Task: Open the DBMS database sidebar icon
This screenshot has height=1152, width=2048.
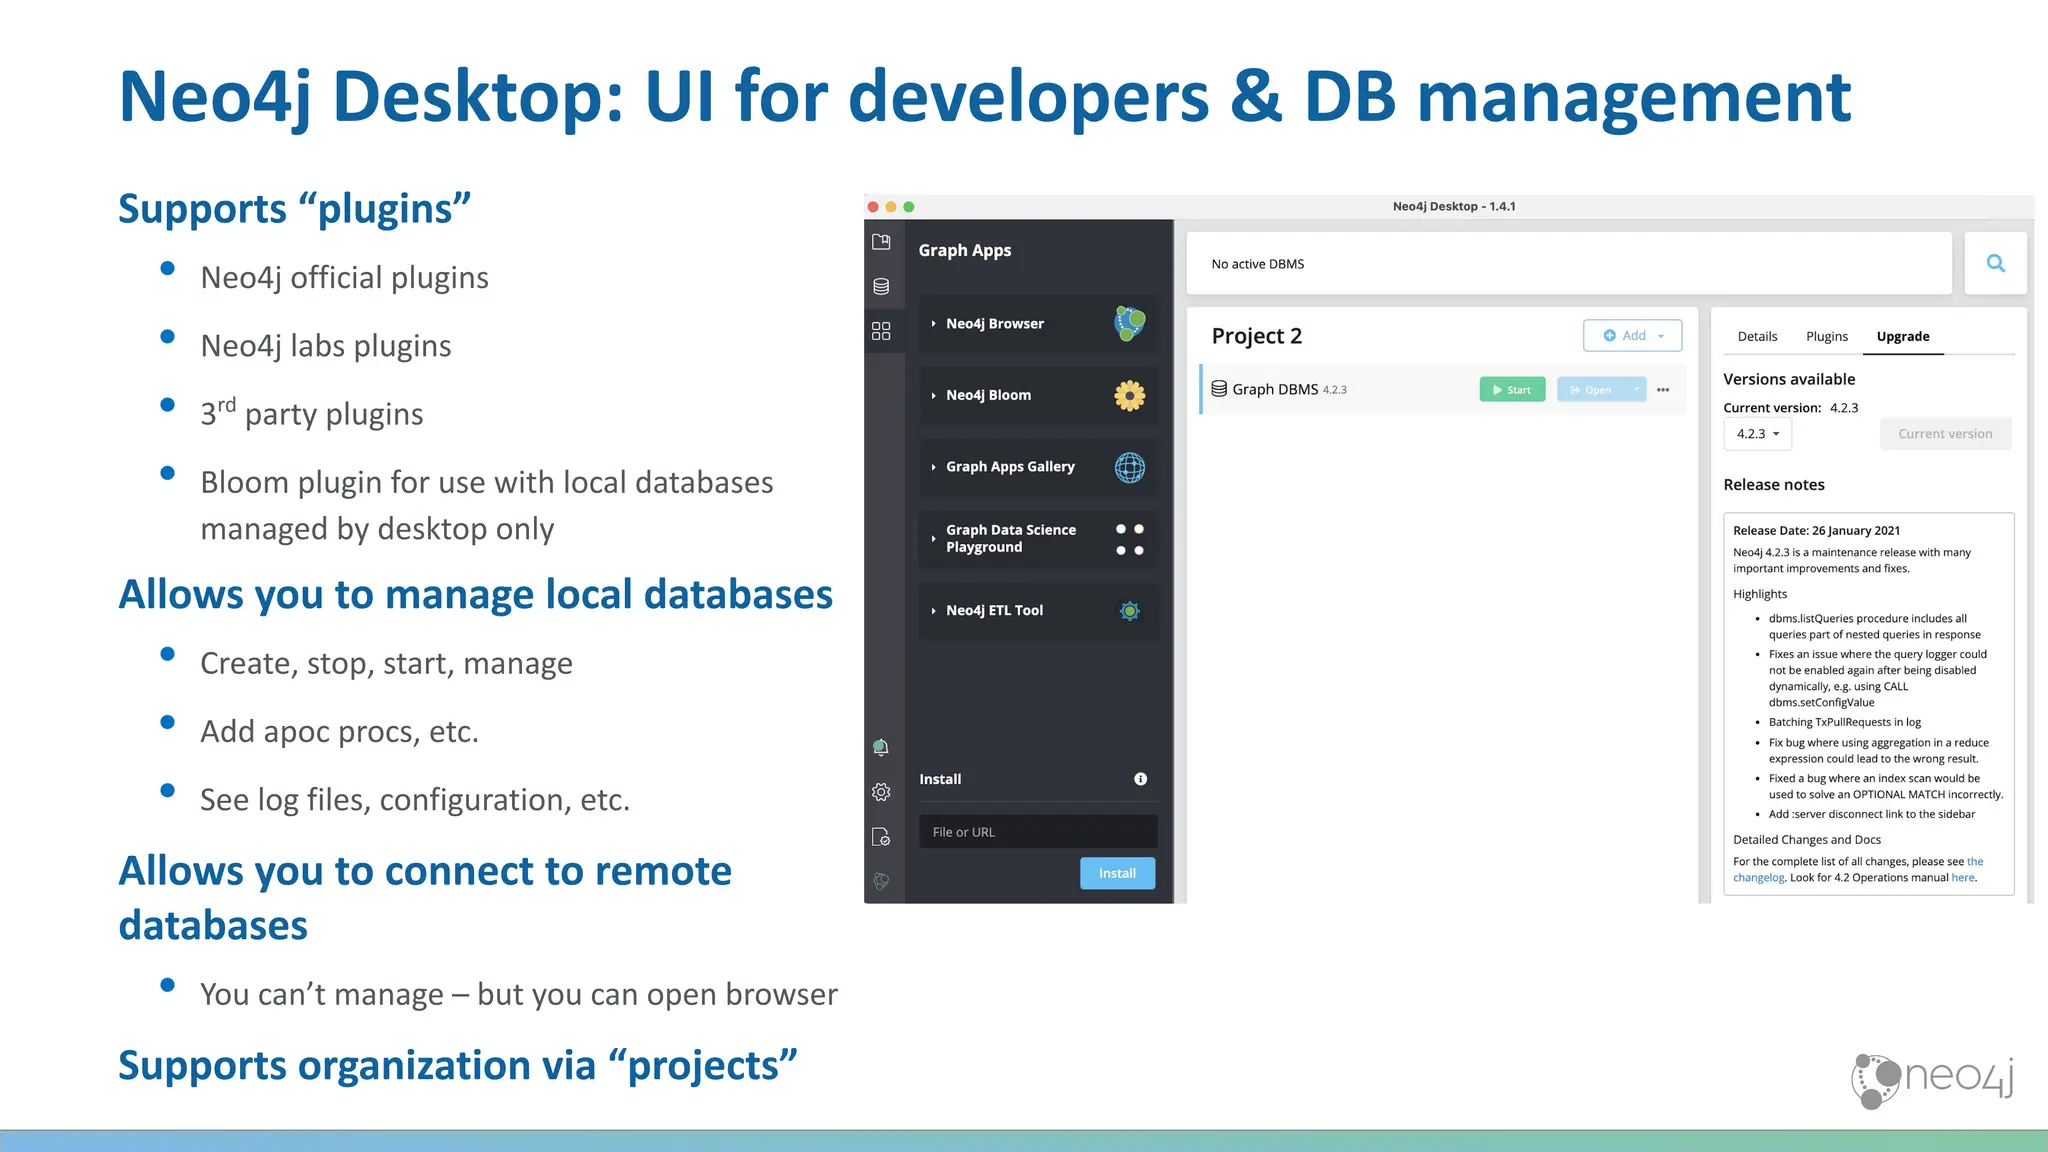Action: coord(881,286)
